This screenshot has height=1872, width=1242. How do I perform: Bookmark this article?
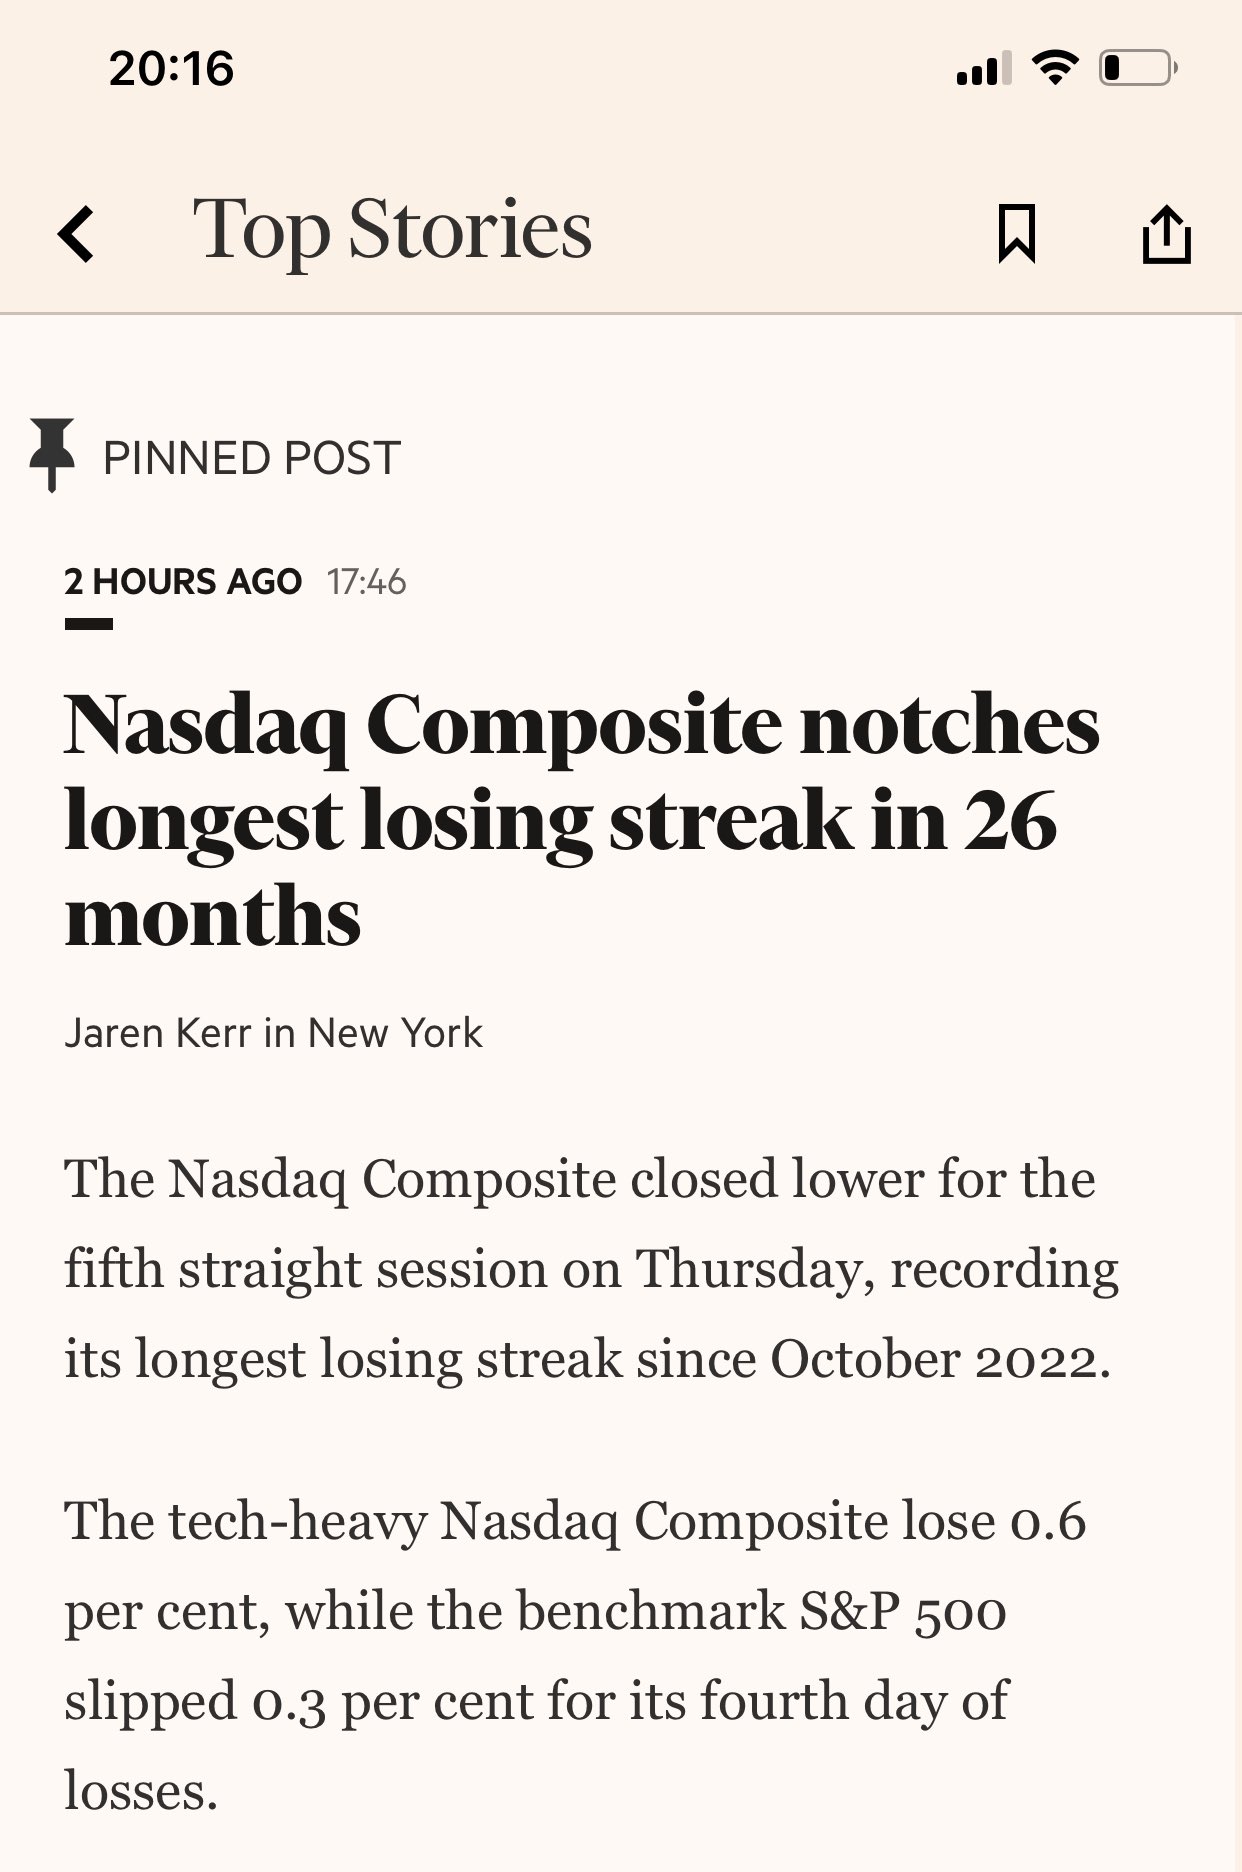1016,234
